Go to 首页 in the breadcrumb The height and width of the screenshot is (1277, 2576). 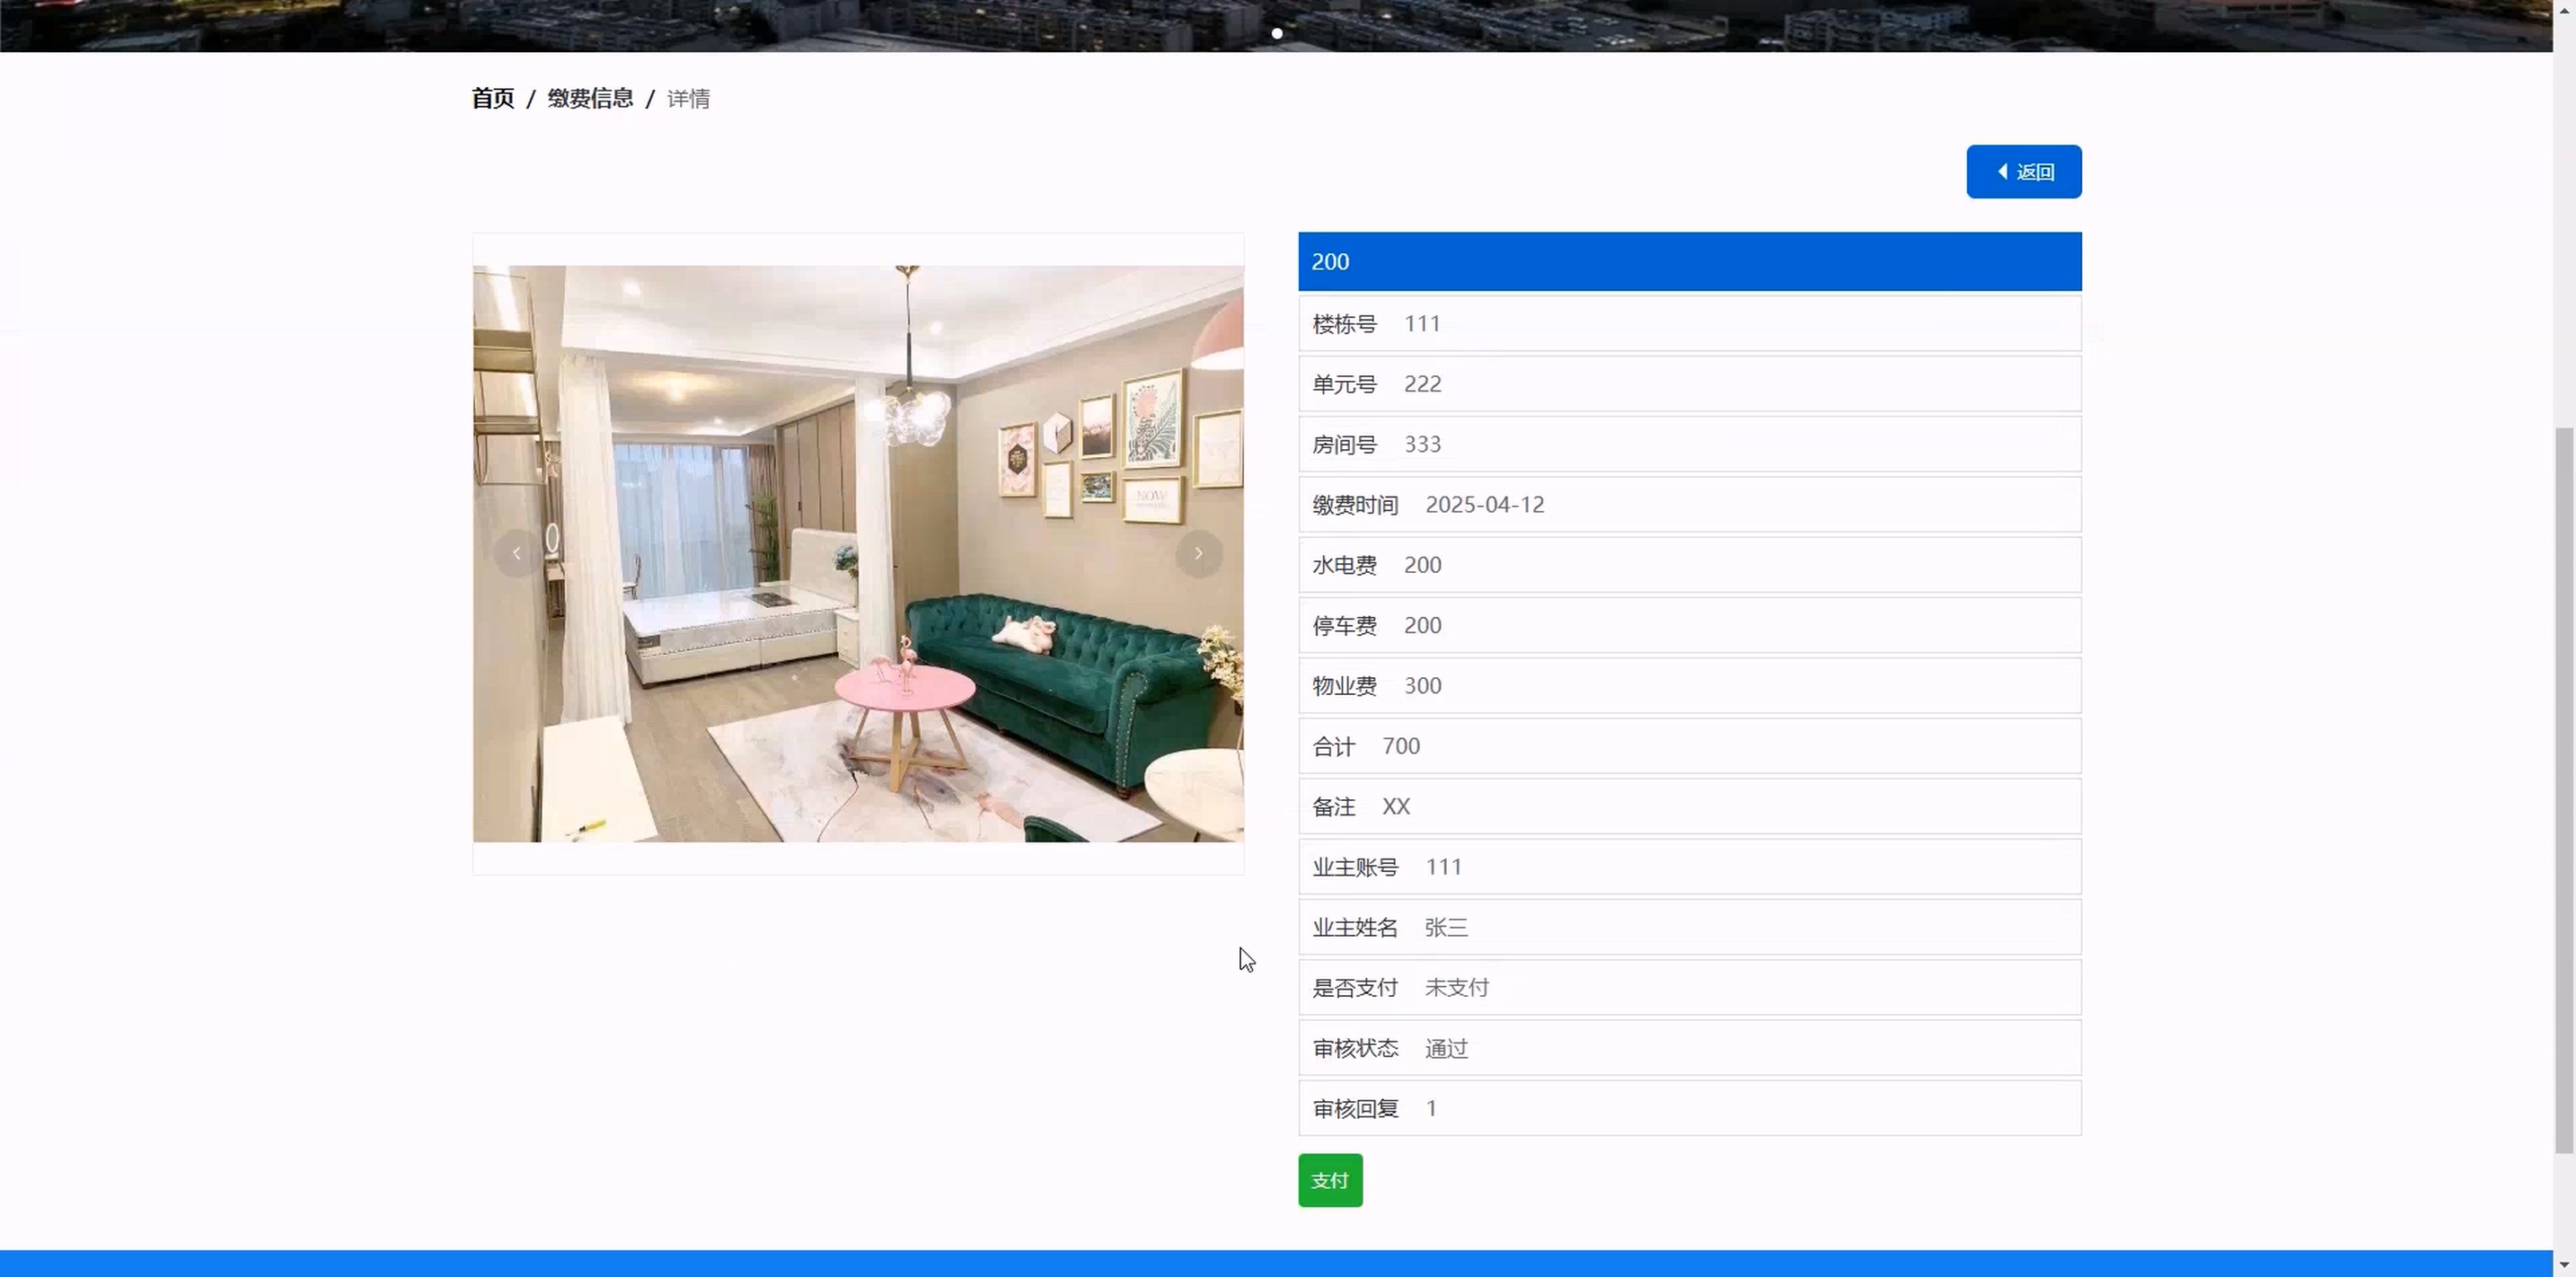click(492, 98)
